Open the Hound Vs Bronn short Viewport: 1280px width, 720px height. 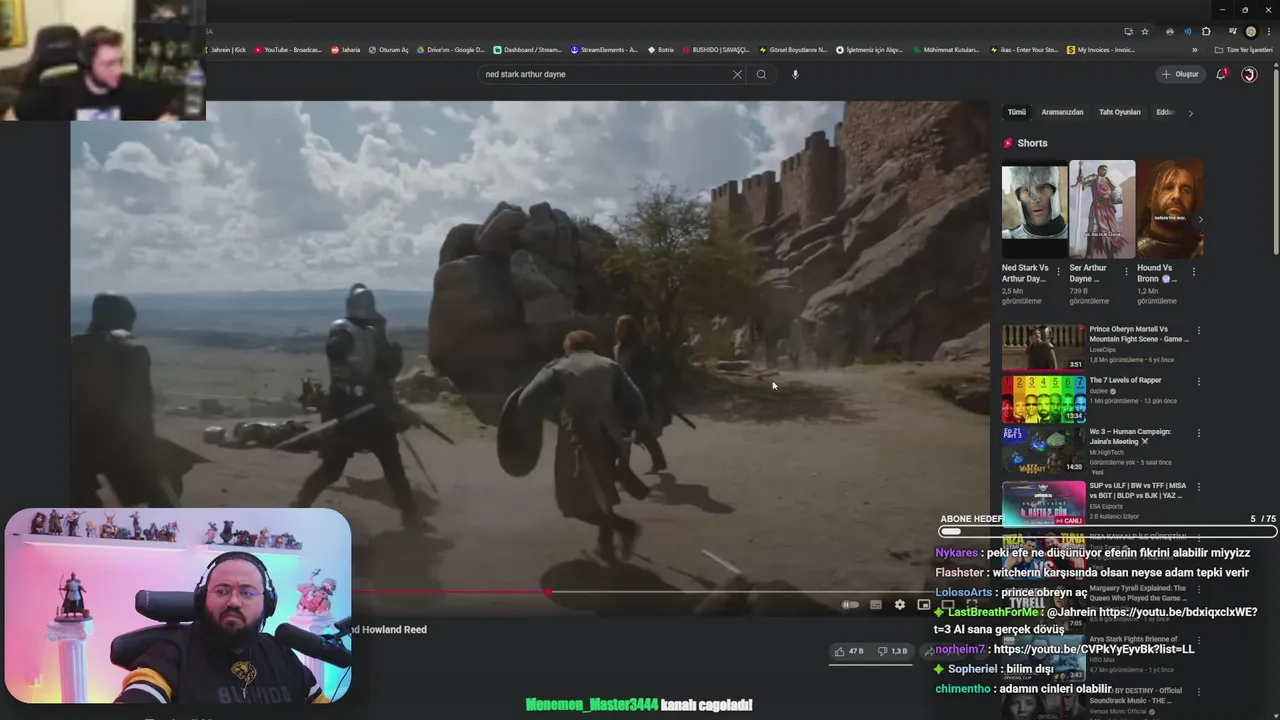(1169, 210)
